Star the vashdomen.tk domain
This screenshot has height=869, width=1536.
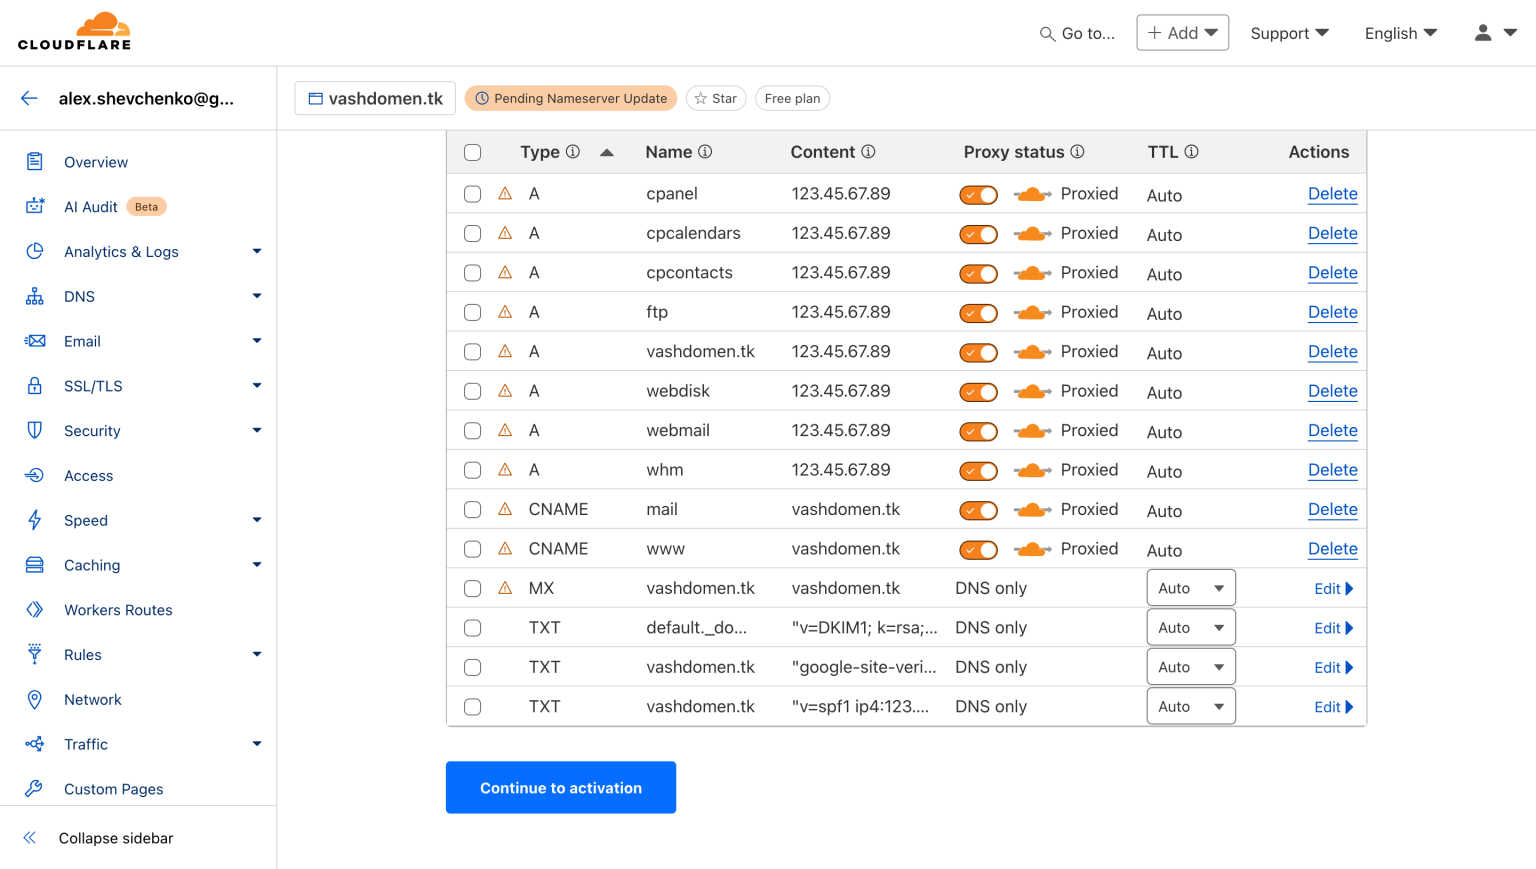tap(716, 98)
